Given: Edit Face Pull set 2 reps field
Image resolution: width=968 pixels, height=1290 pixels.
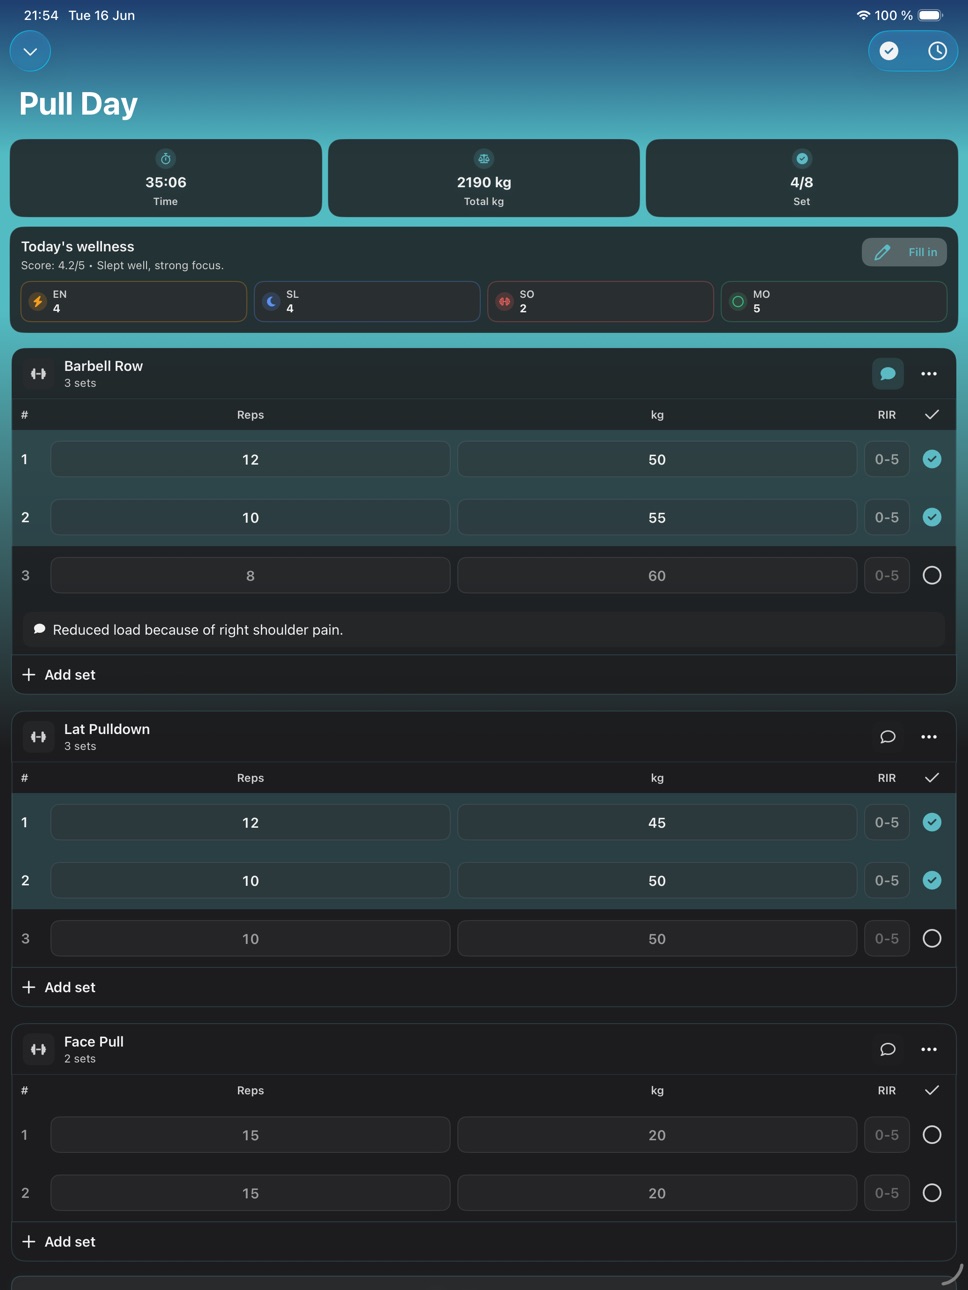Looking at the screenshot, I should [250, 1193].
